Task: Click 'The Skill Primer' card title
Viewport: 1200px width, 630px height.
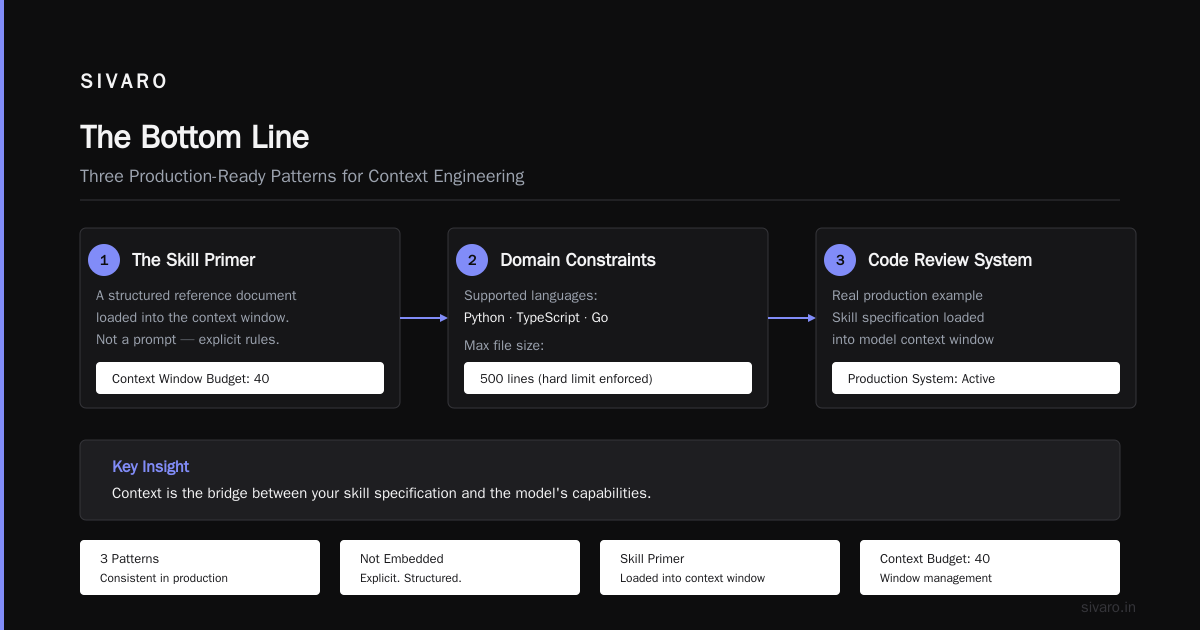Action: pos(193,260)
